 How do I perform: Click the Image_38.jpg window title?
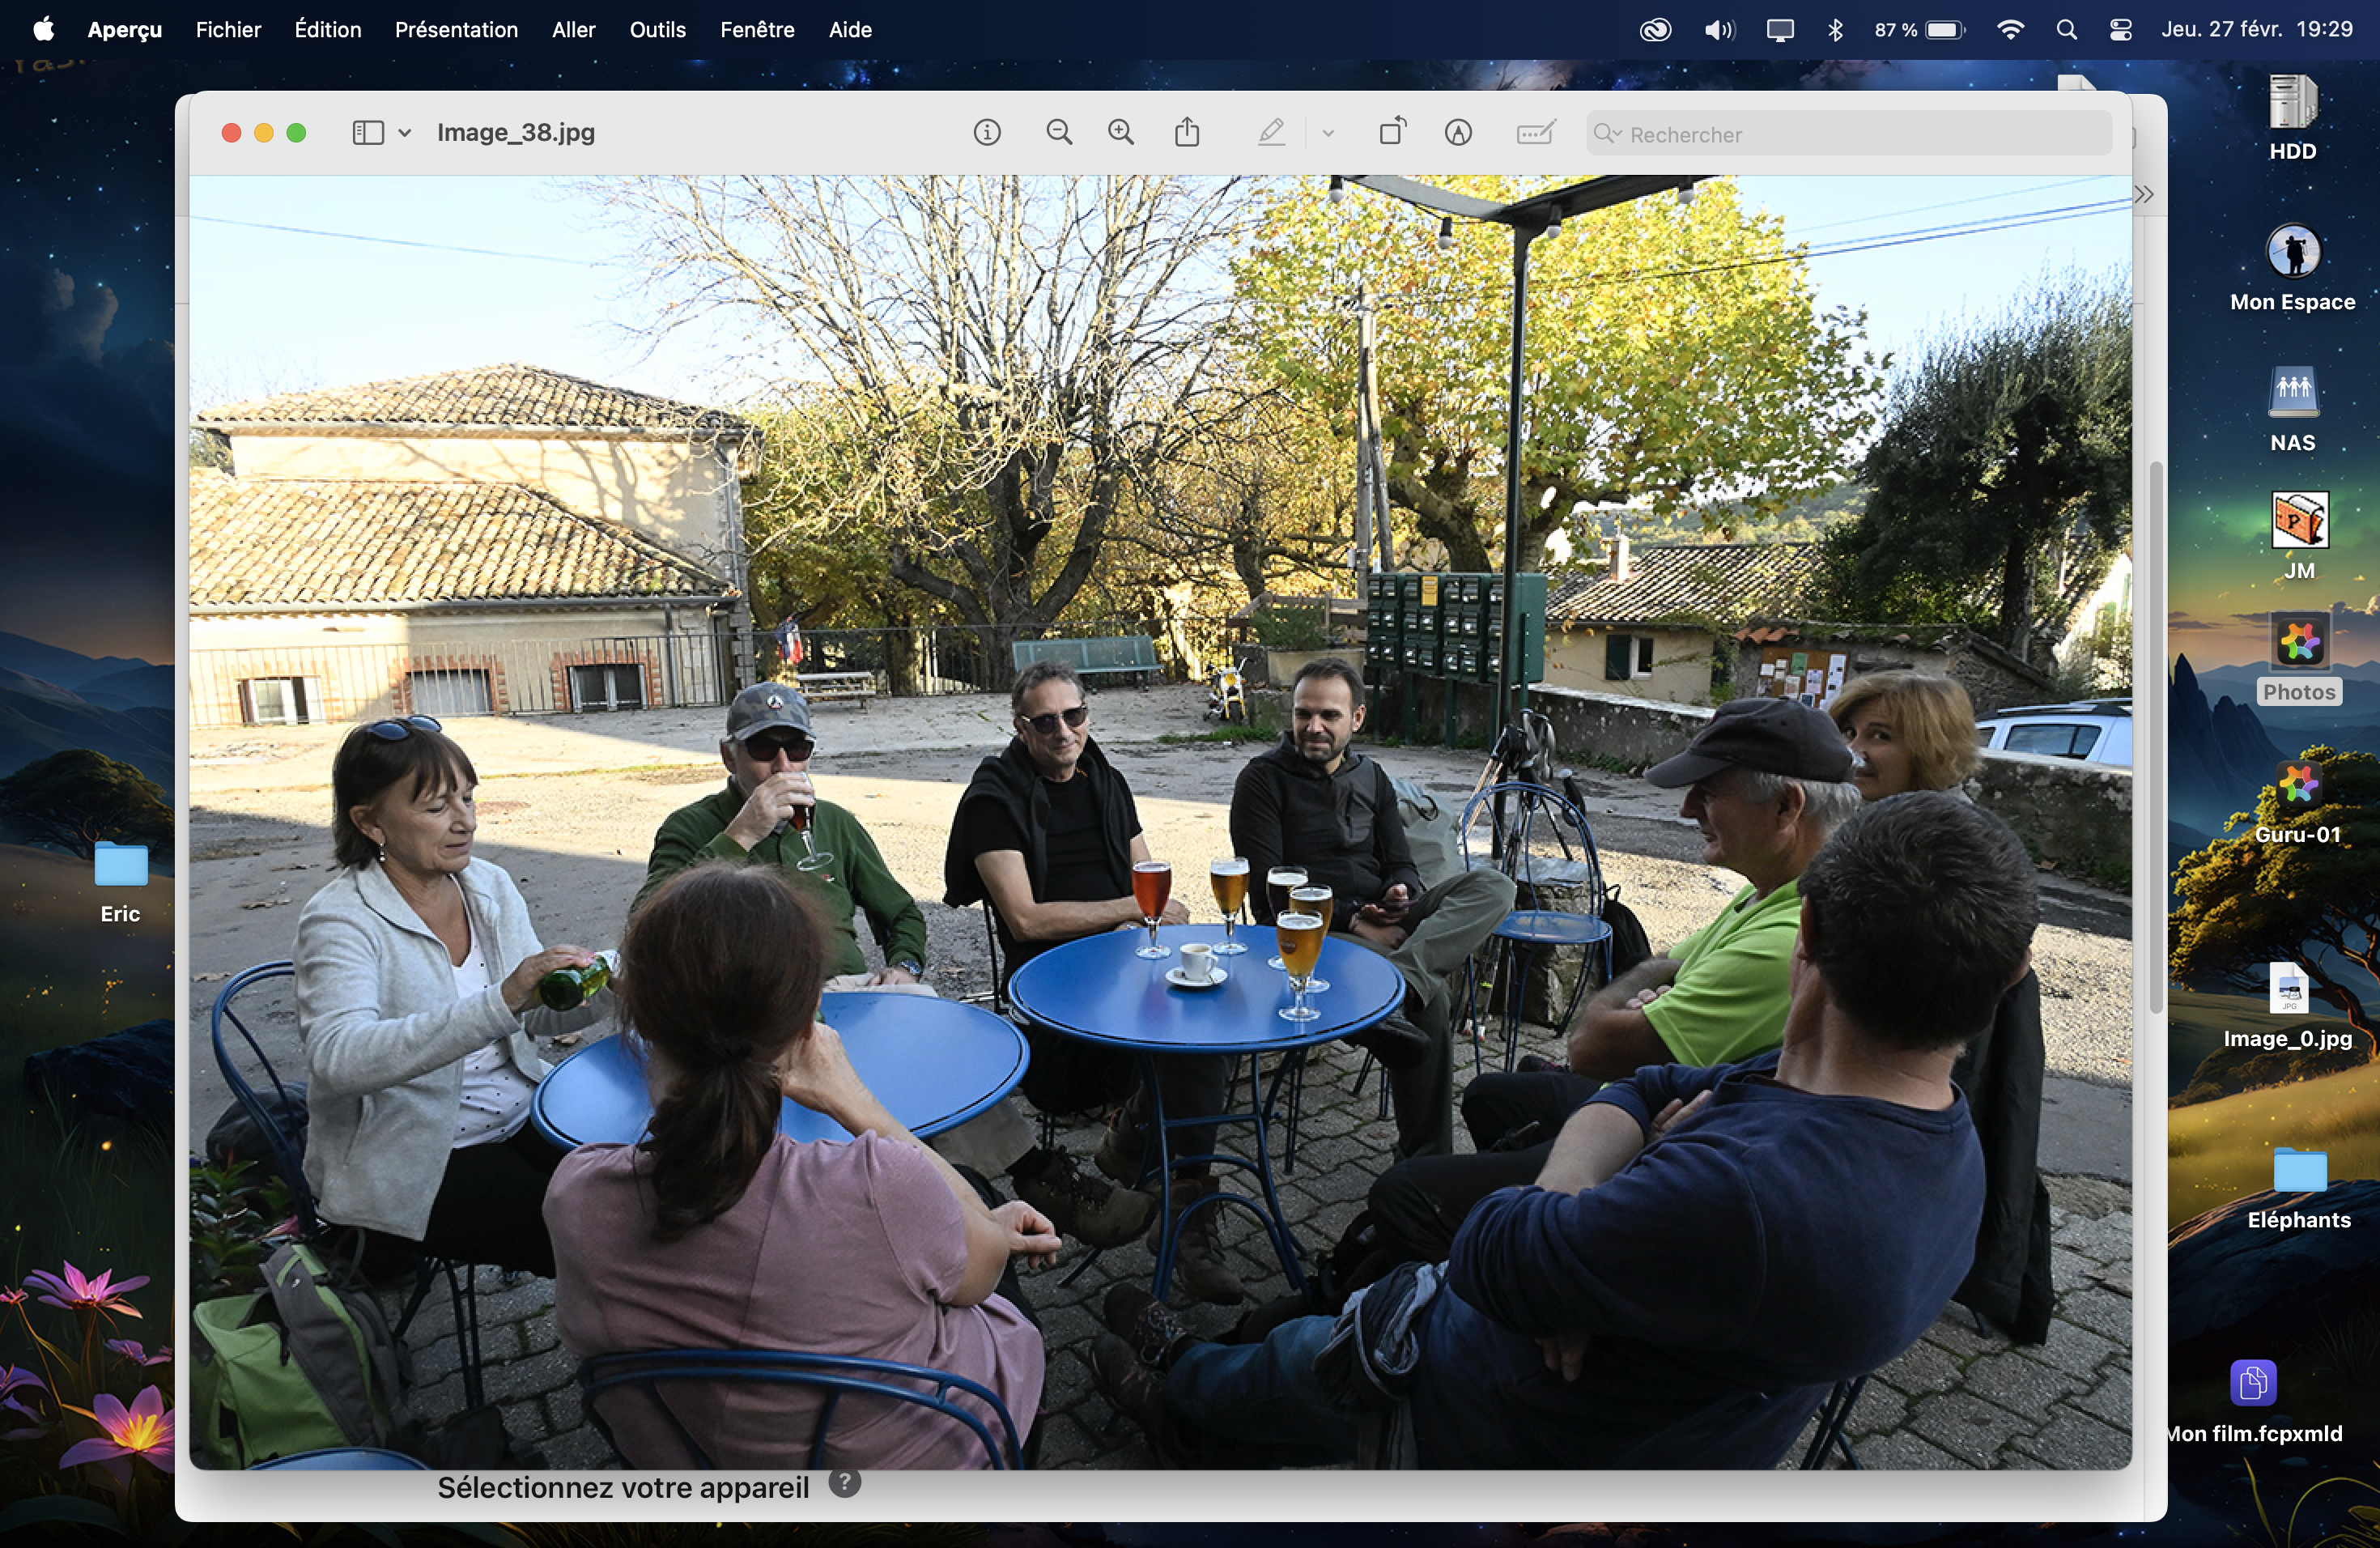click(x=515, y=133)
